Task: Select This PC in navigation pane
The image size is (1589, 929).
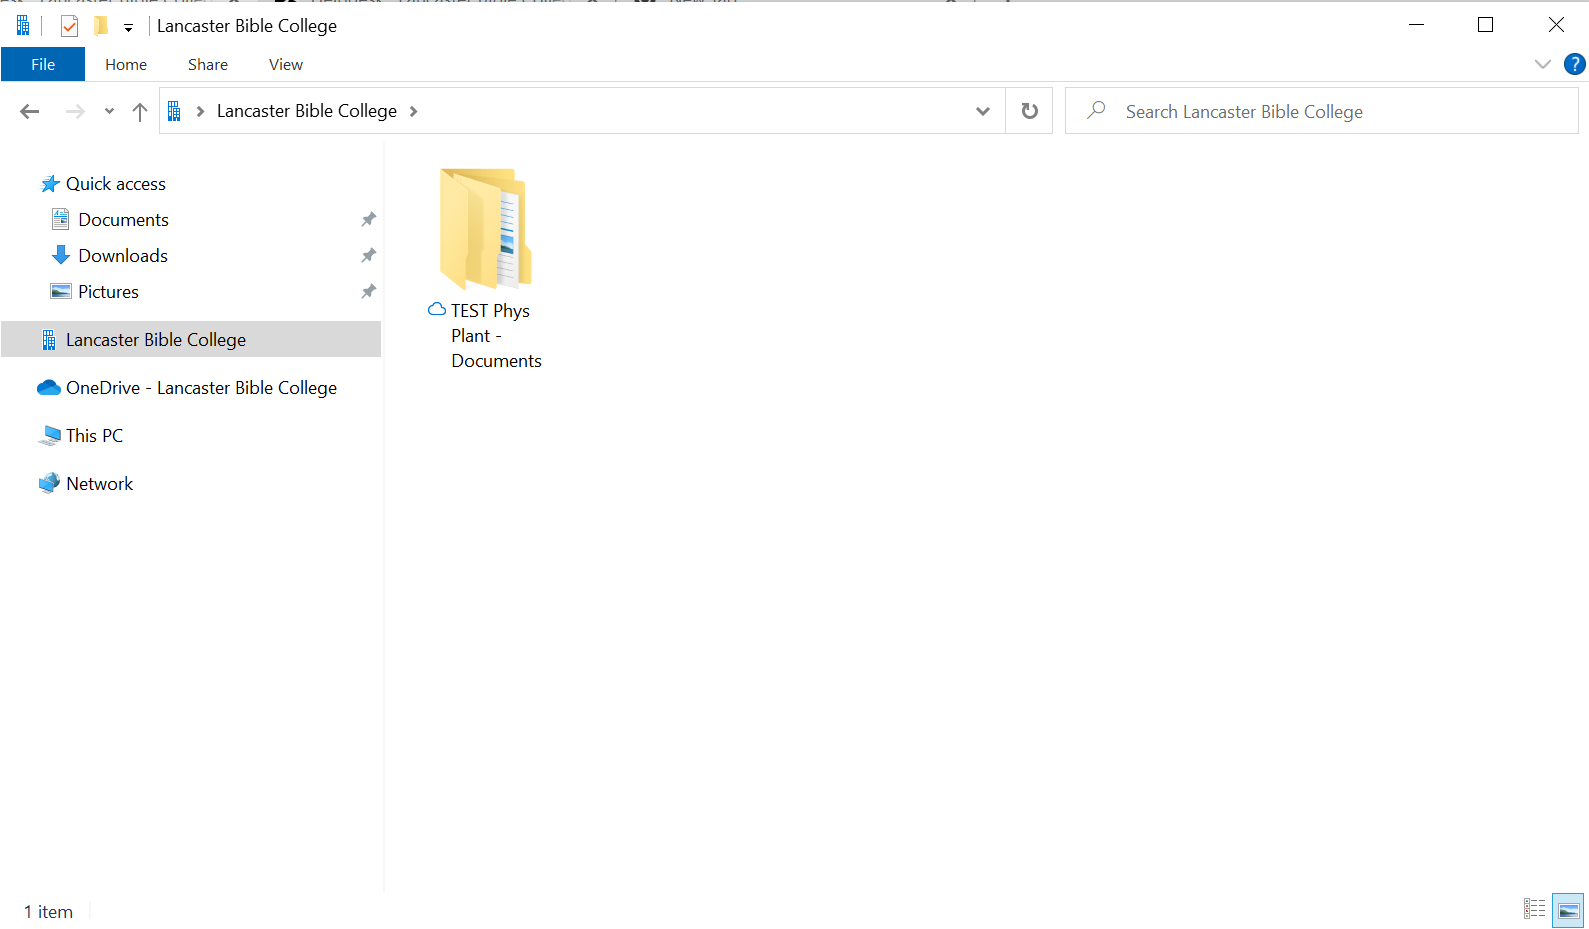Action: point(94,436)
